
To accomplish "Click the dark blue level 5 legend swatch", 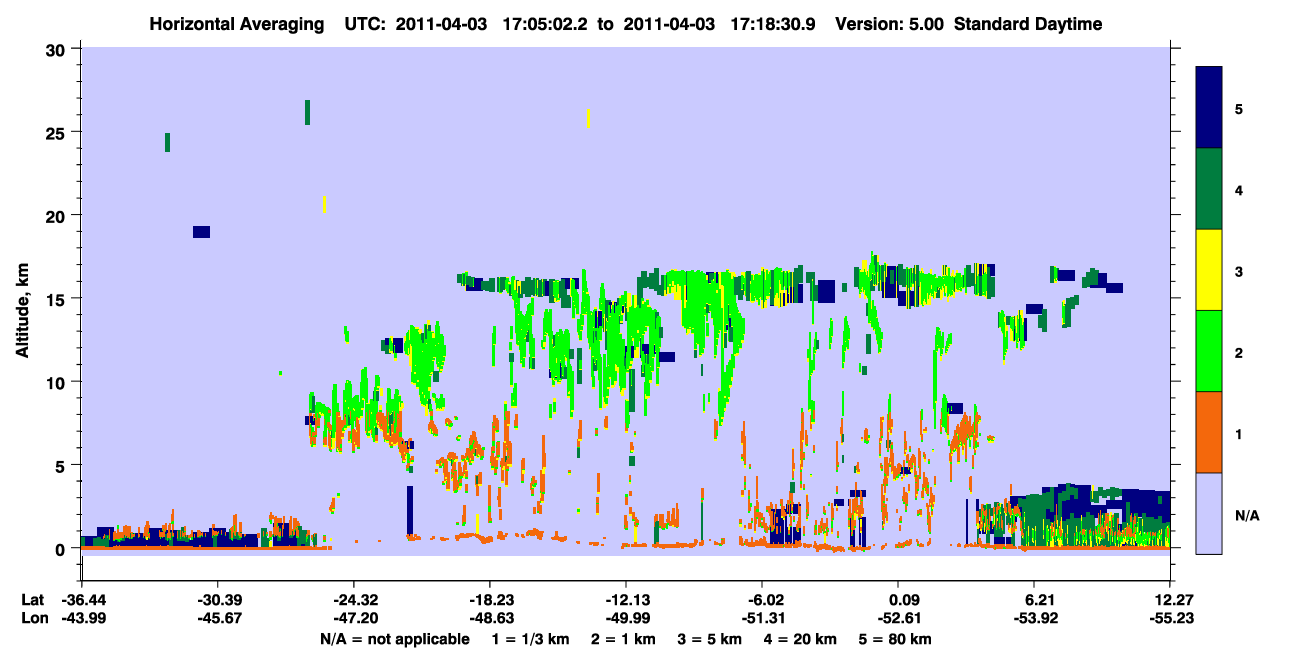I will (x=1209, y=108).
